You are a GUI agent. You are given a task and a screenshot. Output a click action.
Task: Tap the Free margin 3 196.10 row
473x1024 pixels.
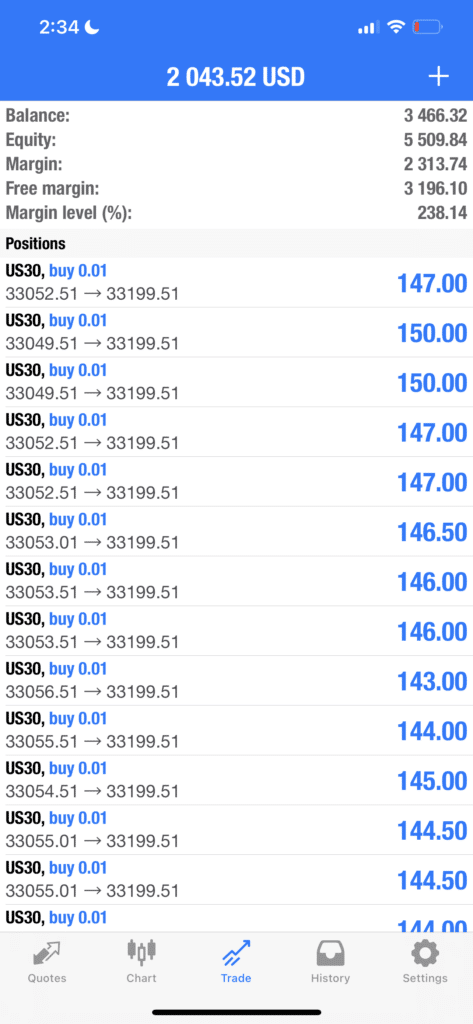tap(236, 189)
